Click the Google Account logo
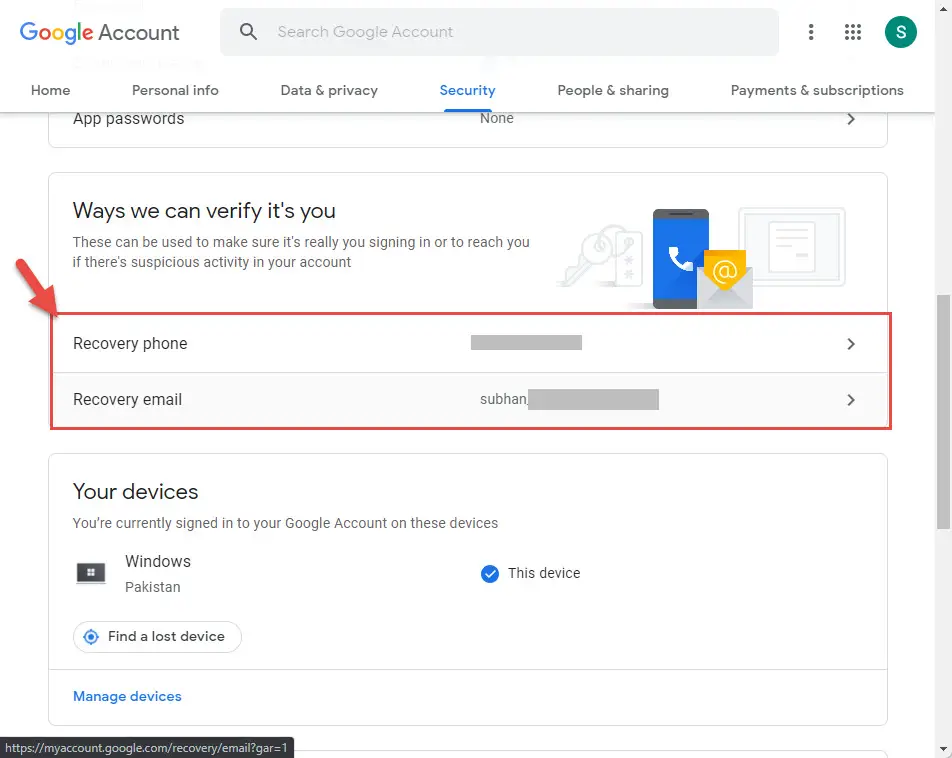Viewport: 952px width, 758px height. [x=100, y=32]
